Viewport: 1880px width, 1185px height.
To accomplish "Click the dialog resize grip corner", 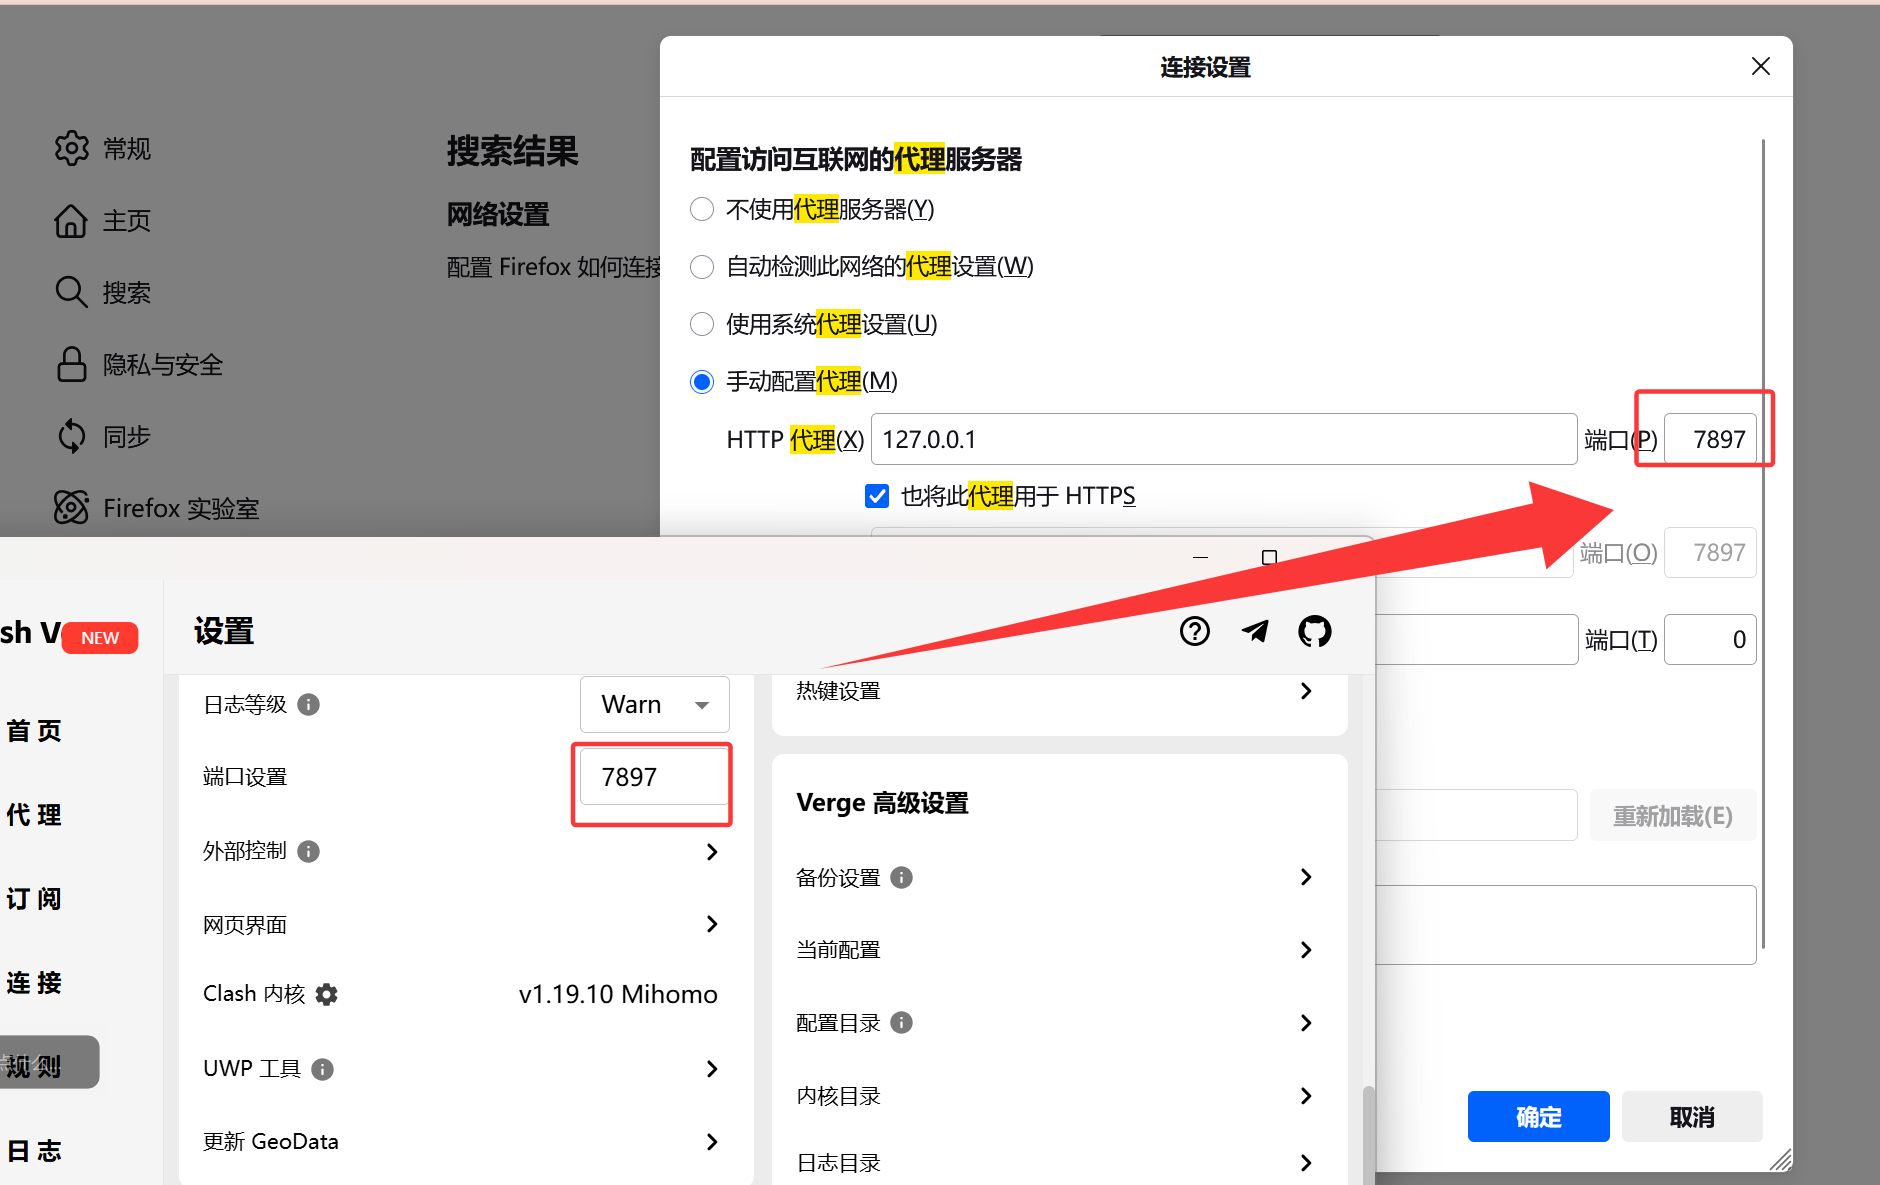I will [x=1780, y=1160].
